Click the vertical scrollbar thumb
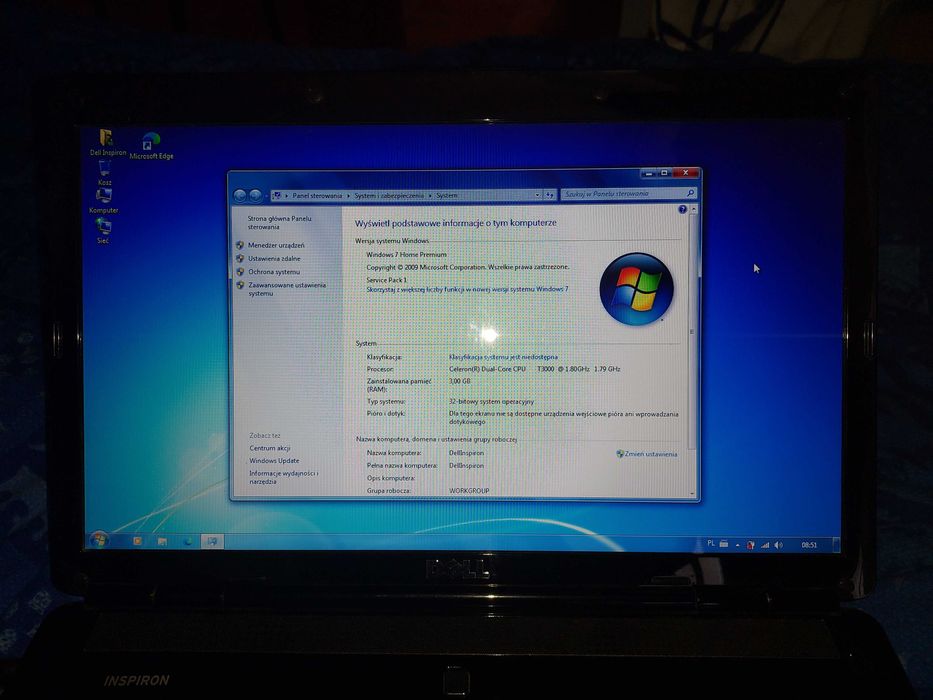The image size is (933, 700). (x=692, y=332)
